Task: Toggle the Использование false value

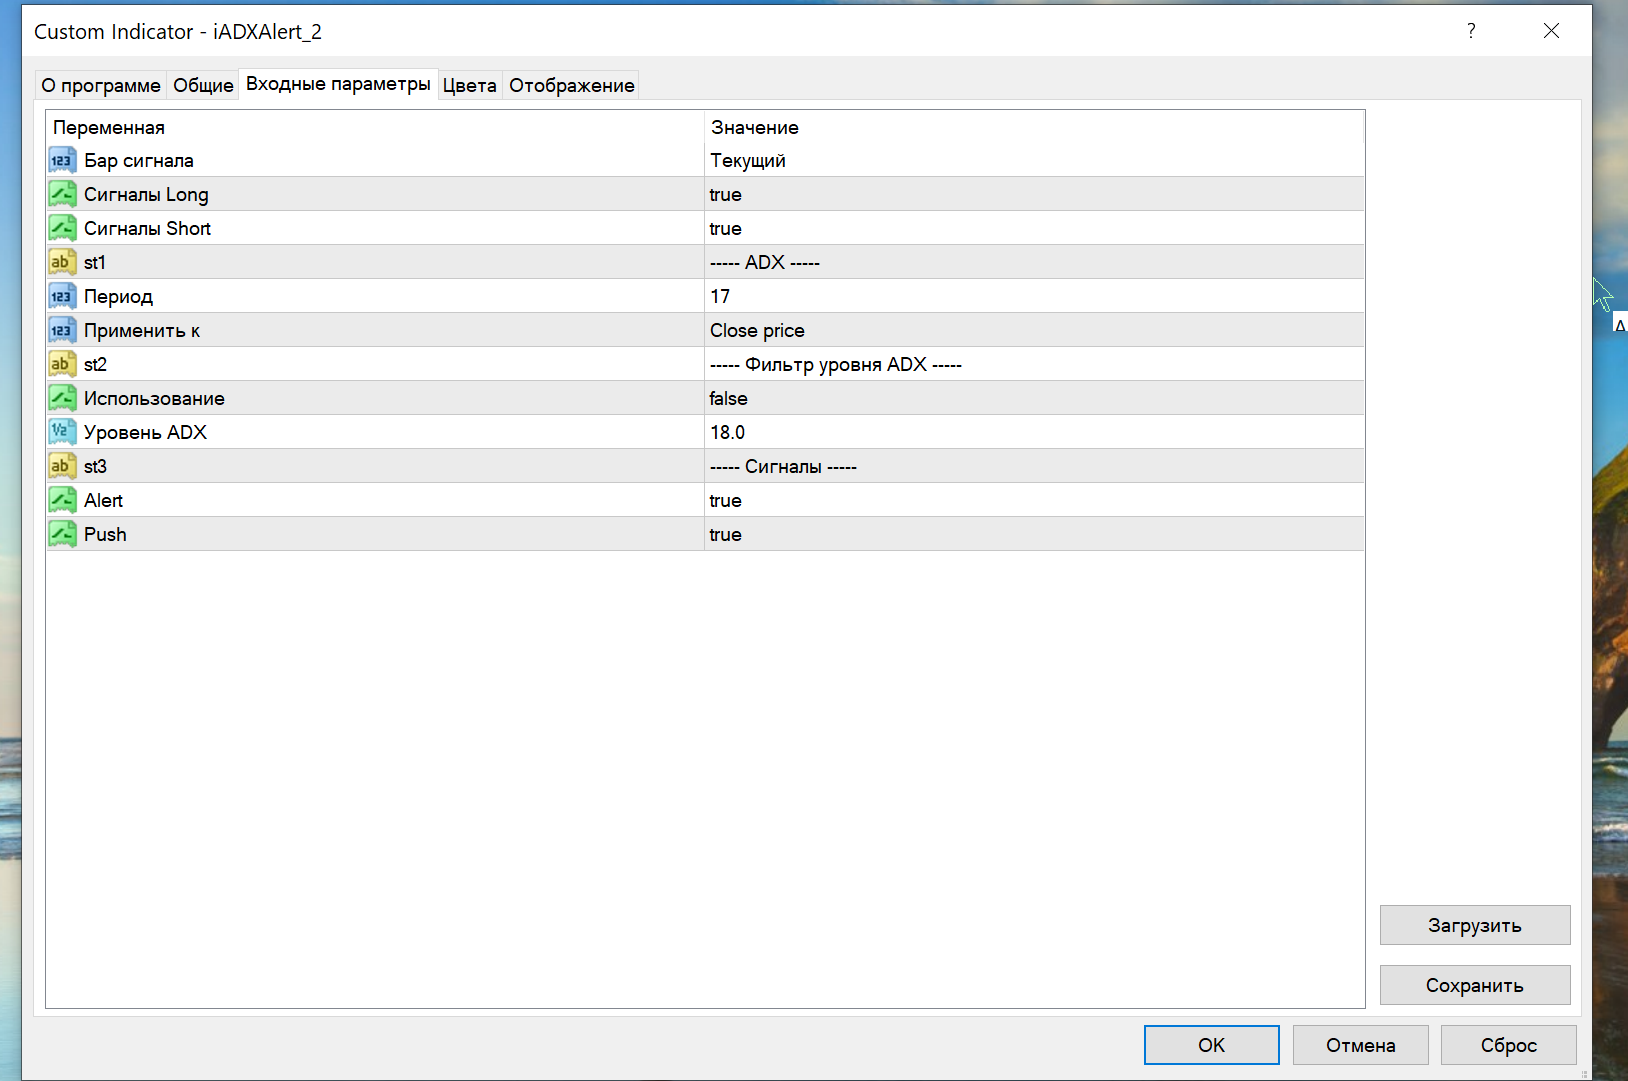Action: pyautogui.click(x=729, y=399)
